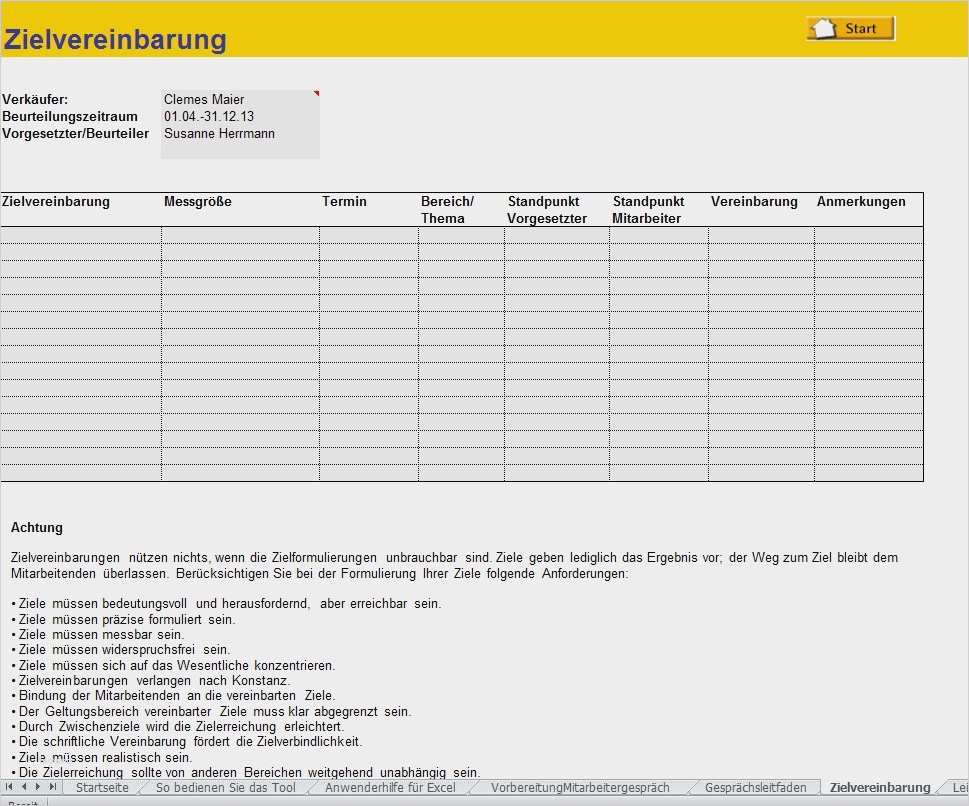The height and width of the screenshot is (806, 969).
Task: Click line 'Ziele müssen widerspruchsfrei sein.'
Action: point(121,650)
